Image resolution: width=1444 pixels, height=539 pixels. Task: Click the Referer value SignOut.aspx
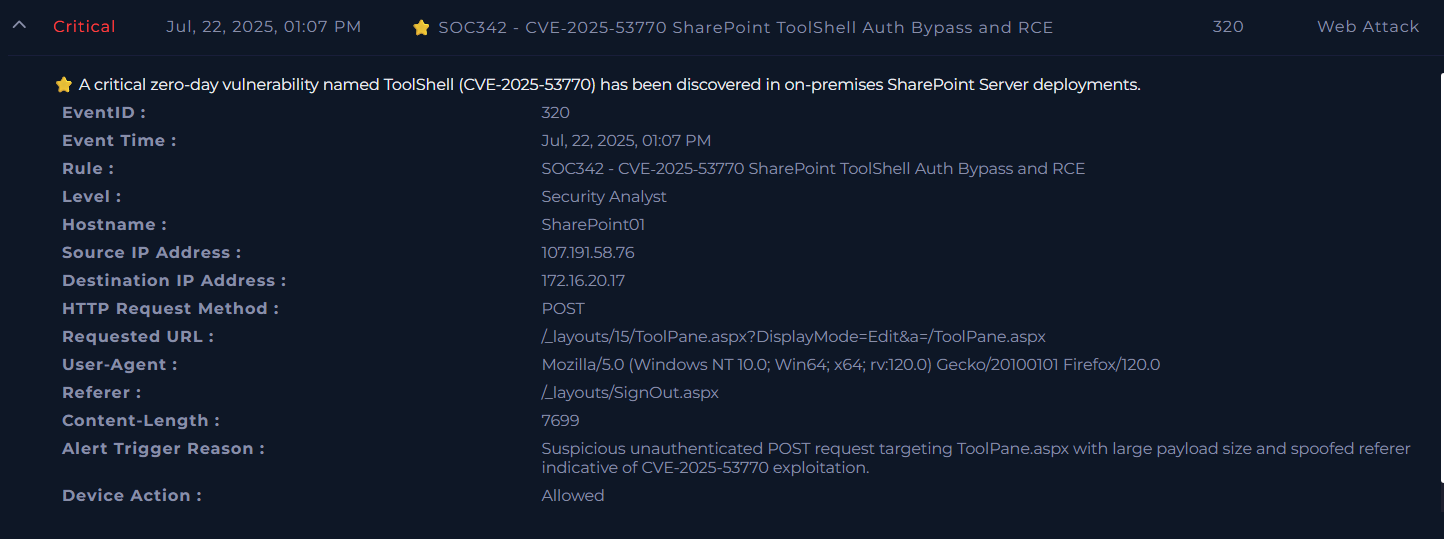[630, 393]
